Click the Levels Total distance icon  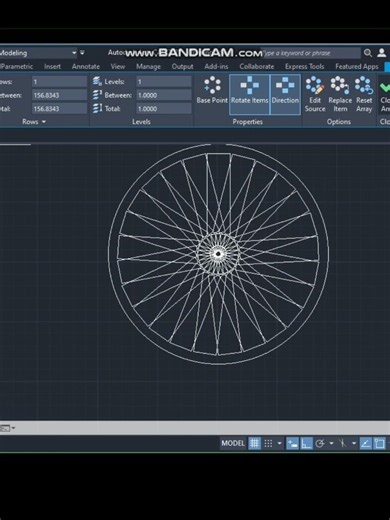(x=97, y=108)
